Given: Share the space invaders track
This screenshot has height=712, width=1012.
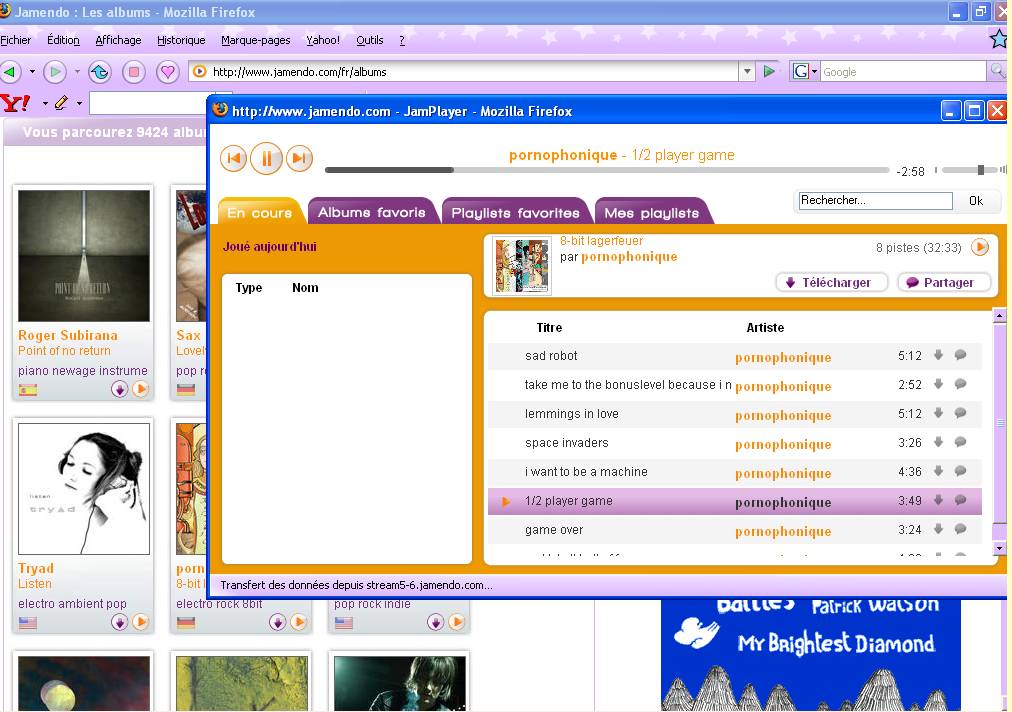Looking at the screenshot, I should (960, 442).
